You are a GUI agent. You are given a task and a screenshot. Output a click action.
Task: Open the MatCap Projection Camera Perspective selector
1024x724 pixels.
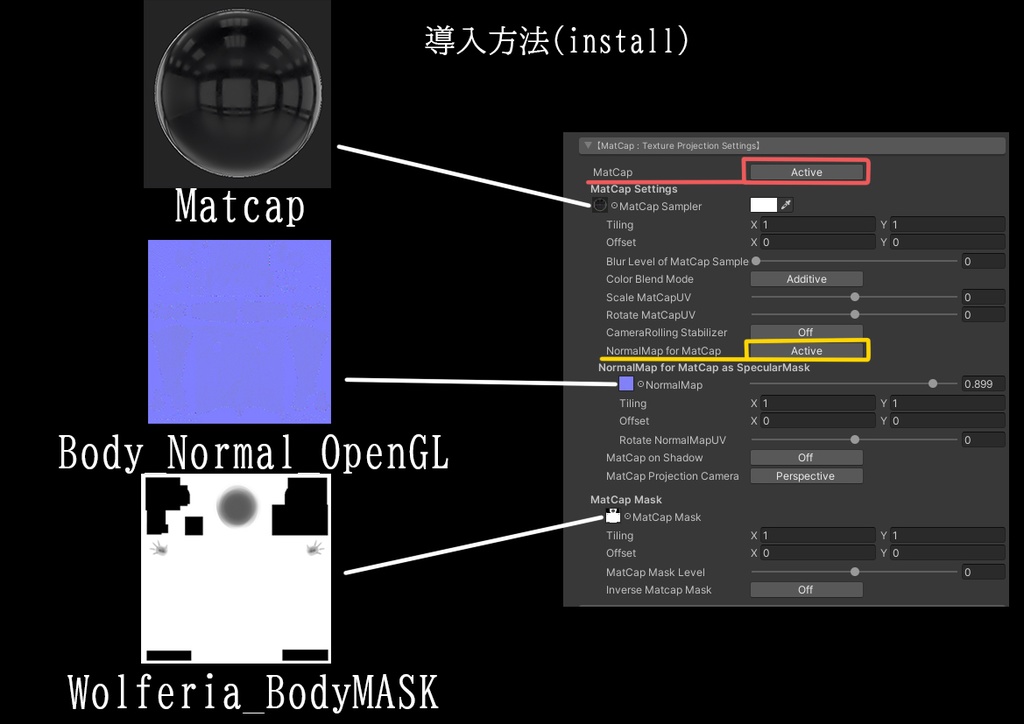pyautogui.click(x=806, y=475)
